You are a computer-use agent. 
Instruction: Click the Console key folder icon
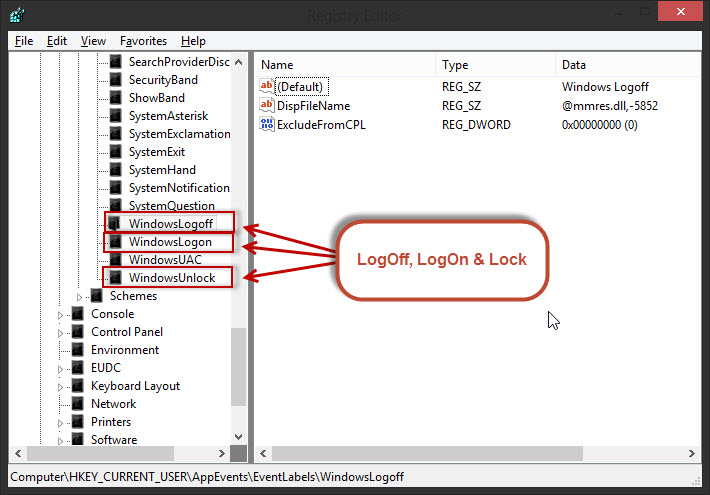coord(78,314)
